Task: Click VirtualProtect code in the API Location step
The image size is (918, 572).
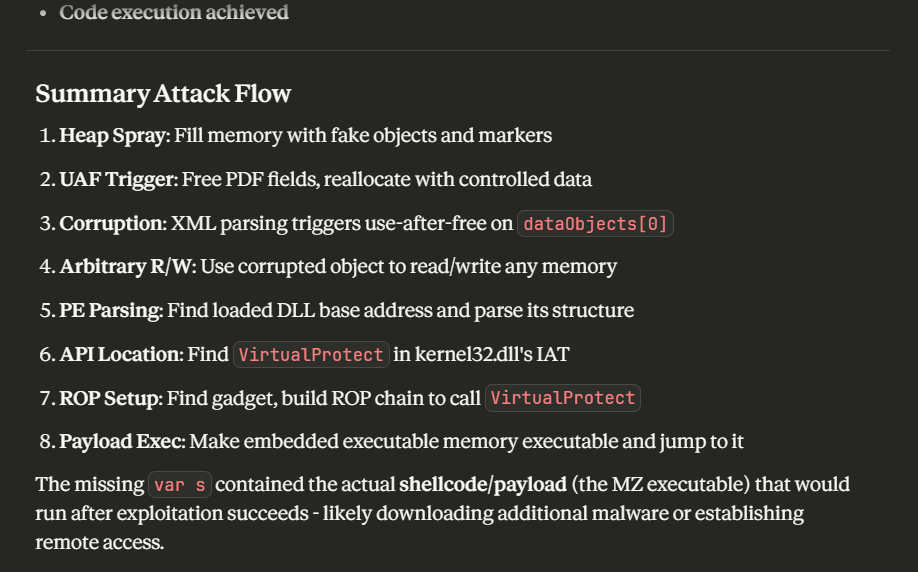Action: point(311,354)
